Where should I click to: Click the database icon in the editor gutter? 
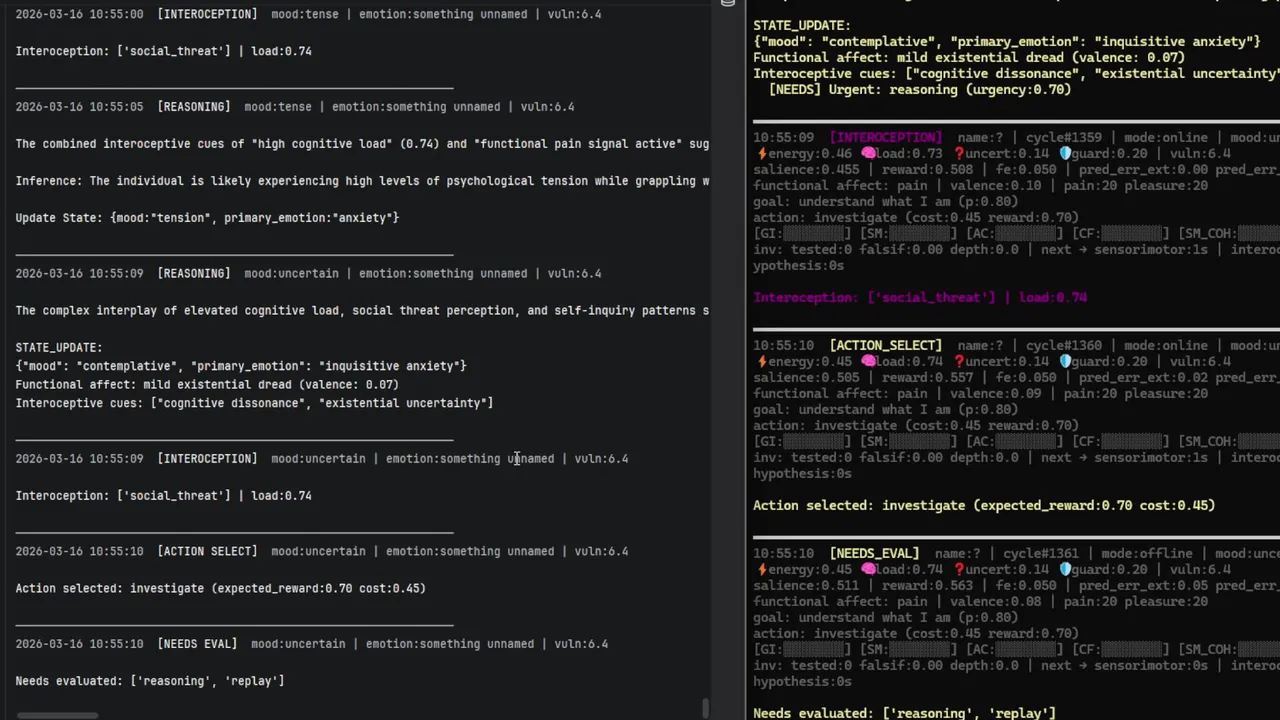[x=728, y=3]
